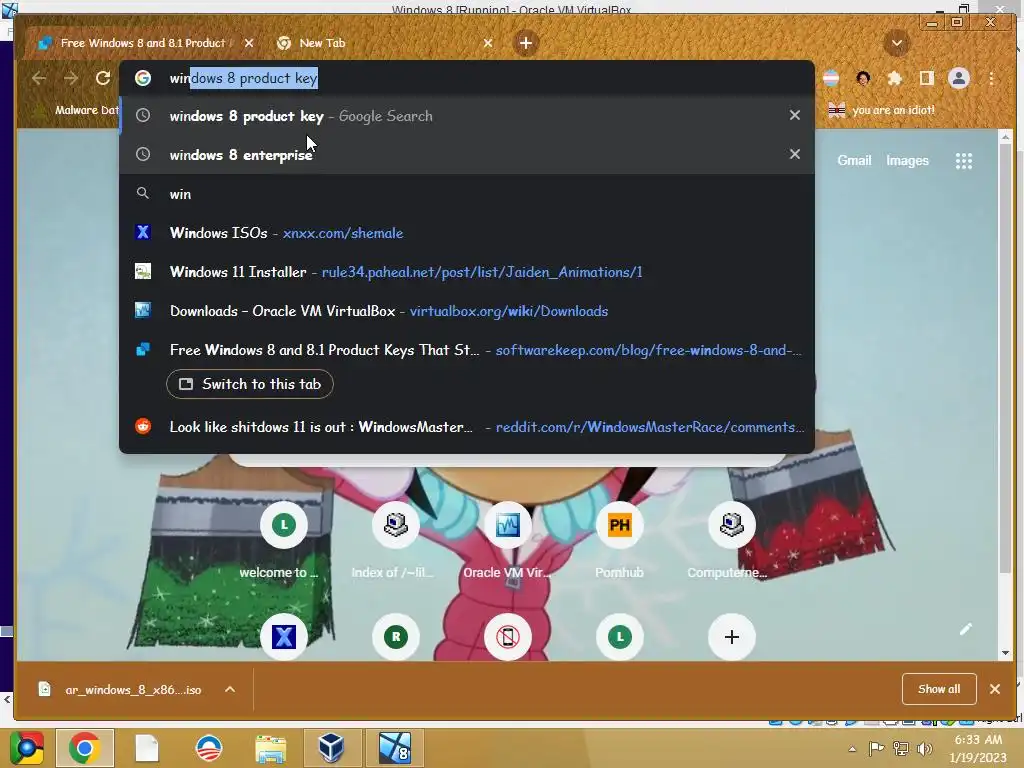Remove the windows 8 enterprise suggestion
Screen dimensions: 1024x768
[x=795, y=155]
